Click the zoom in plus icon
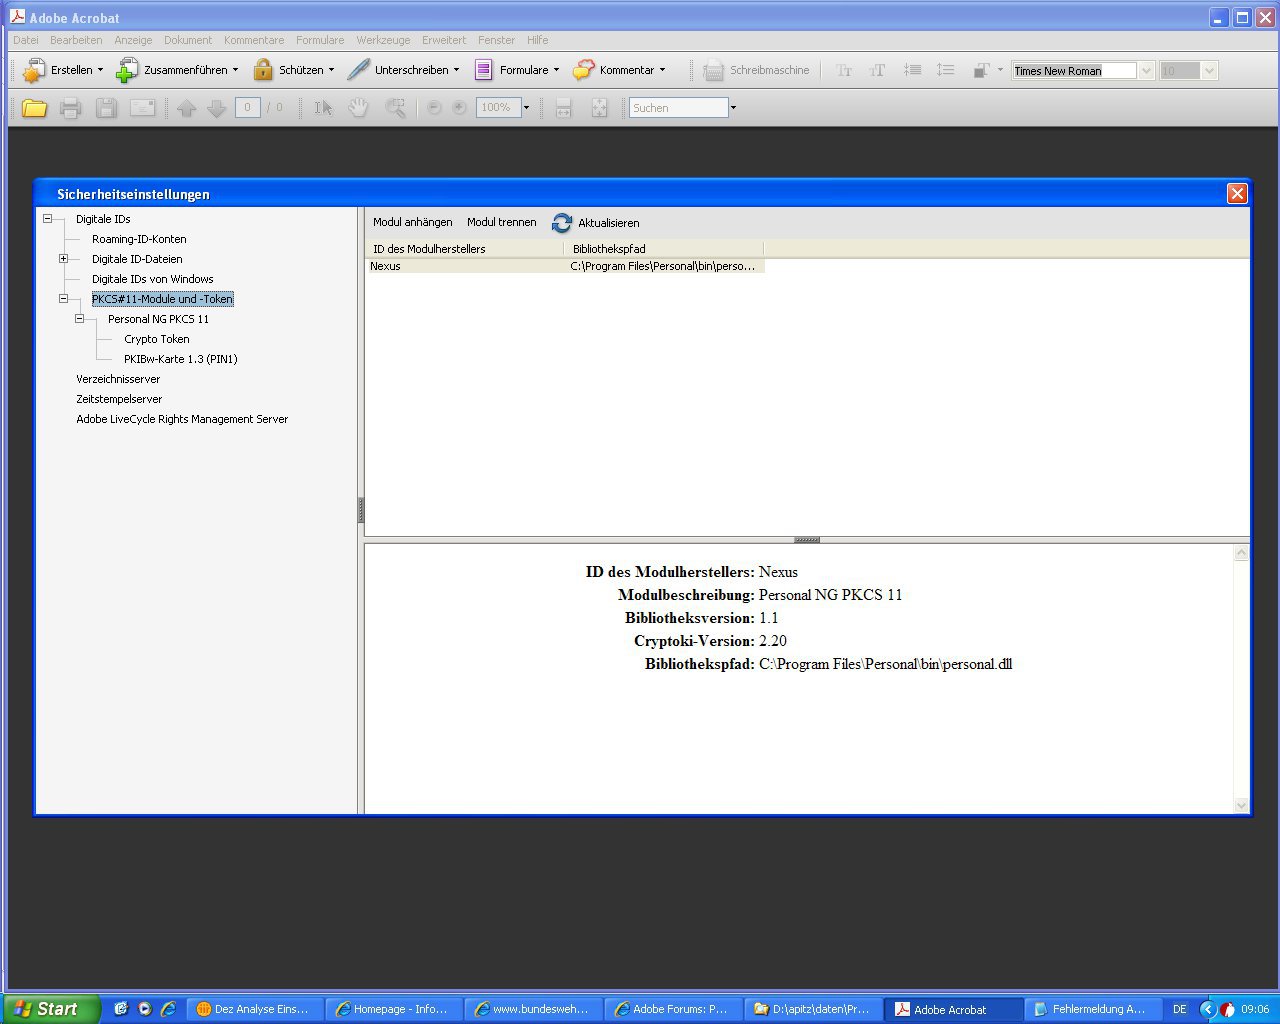 click(459, 108)
